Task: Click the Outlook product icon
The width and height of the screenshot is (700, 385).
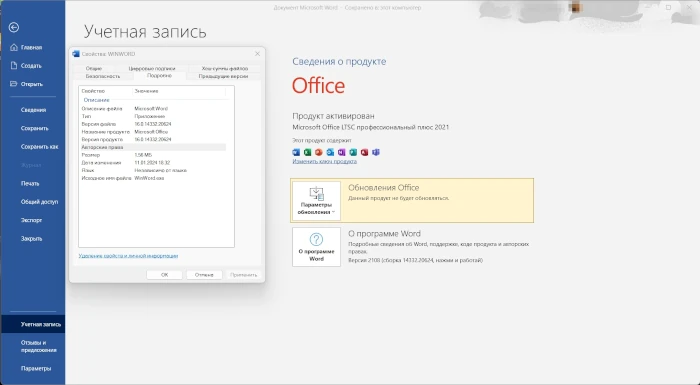Action: [330, 152]
